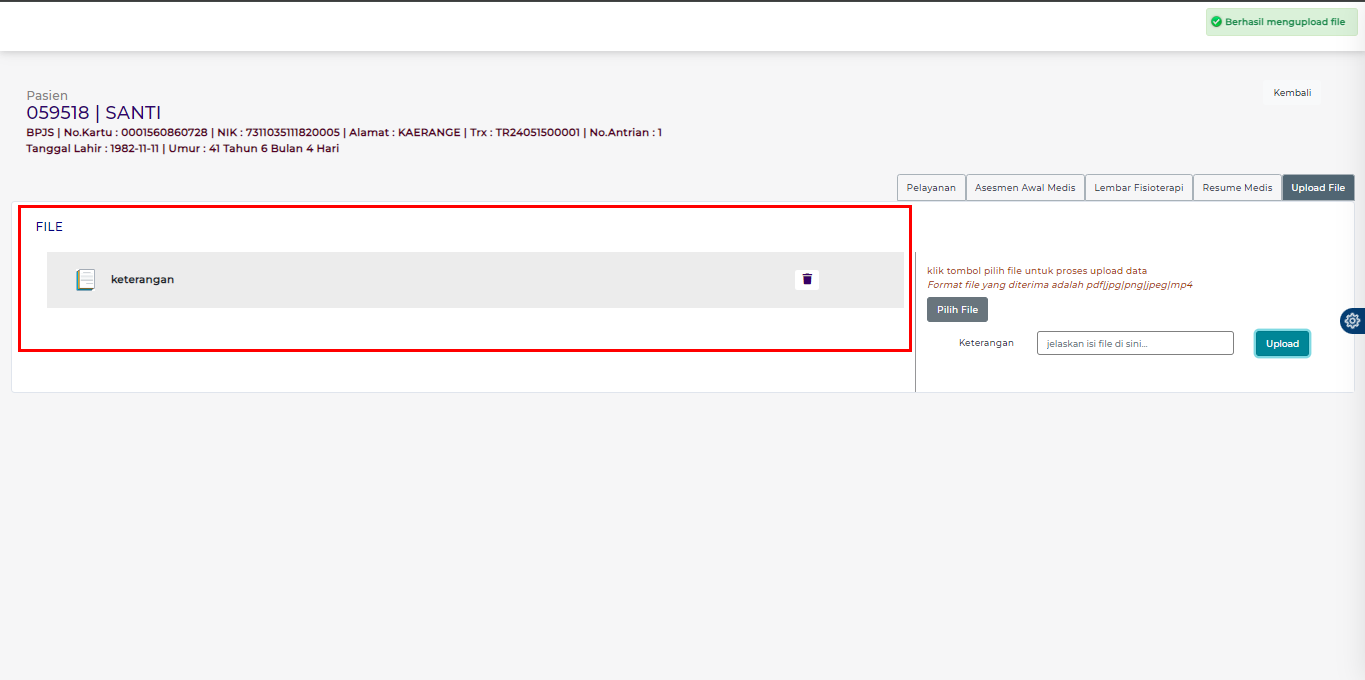Click the green checkmark in the success notification
Image resolution: width=1365 pixels, height=680 pixels.
click(x=1216, y=22)
